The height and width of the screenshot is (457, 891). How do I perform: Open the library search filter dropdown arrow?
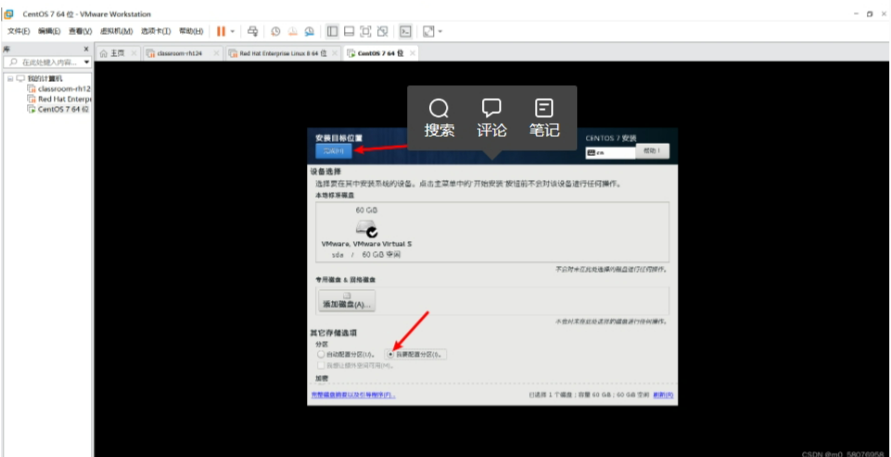[86, 62]
